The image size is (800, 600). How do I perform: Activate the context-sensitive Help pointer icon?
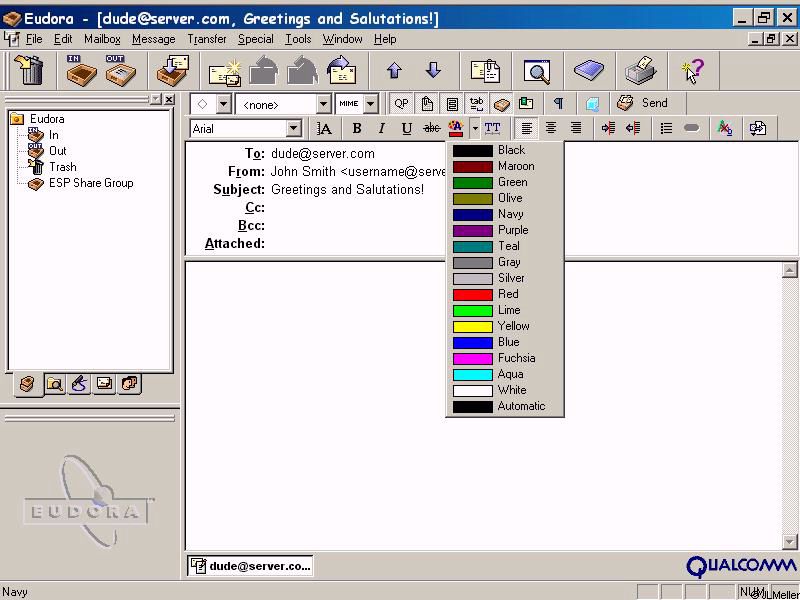coord(693,71)
